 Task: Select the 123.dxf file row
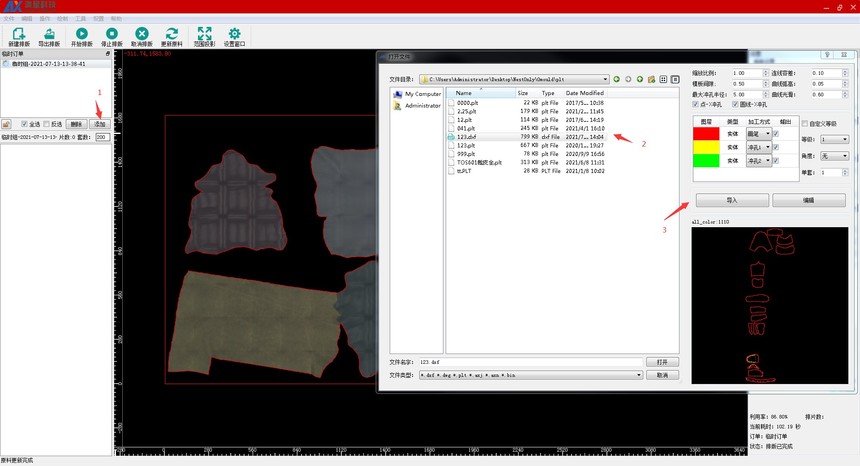pos(527,137)
